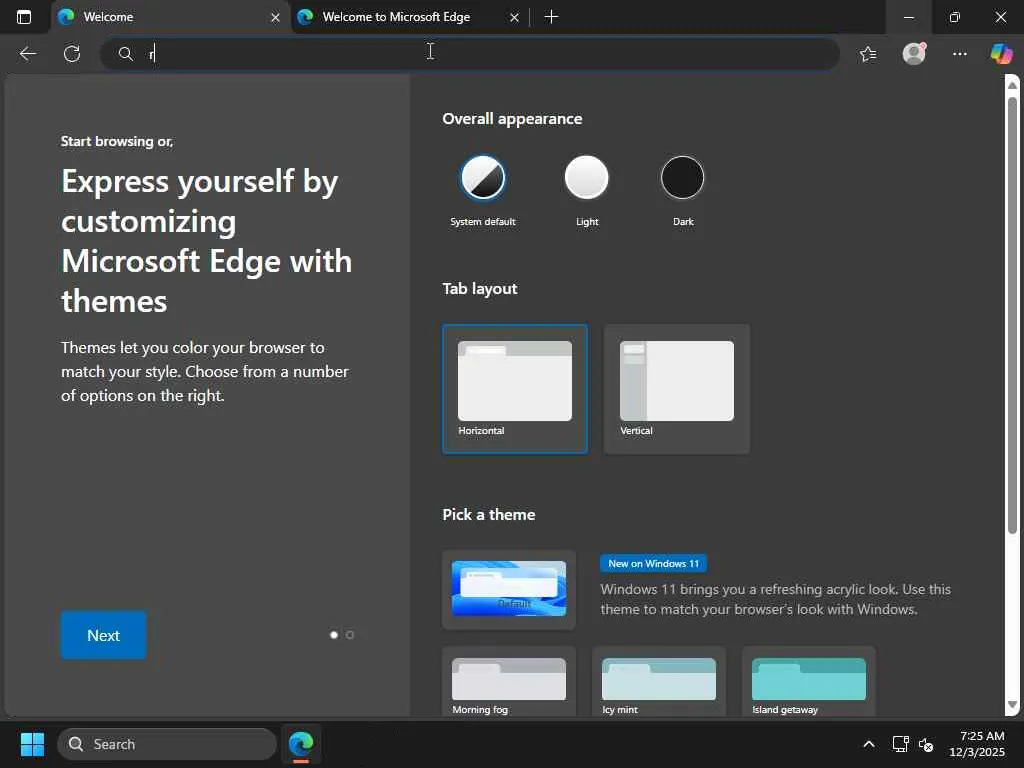
Task: Go back with the back arrow
Action: (27, 54)
